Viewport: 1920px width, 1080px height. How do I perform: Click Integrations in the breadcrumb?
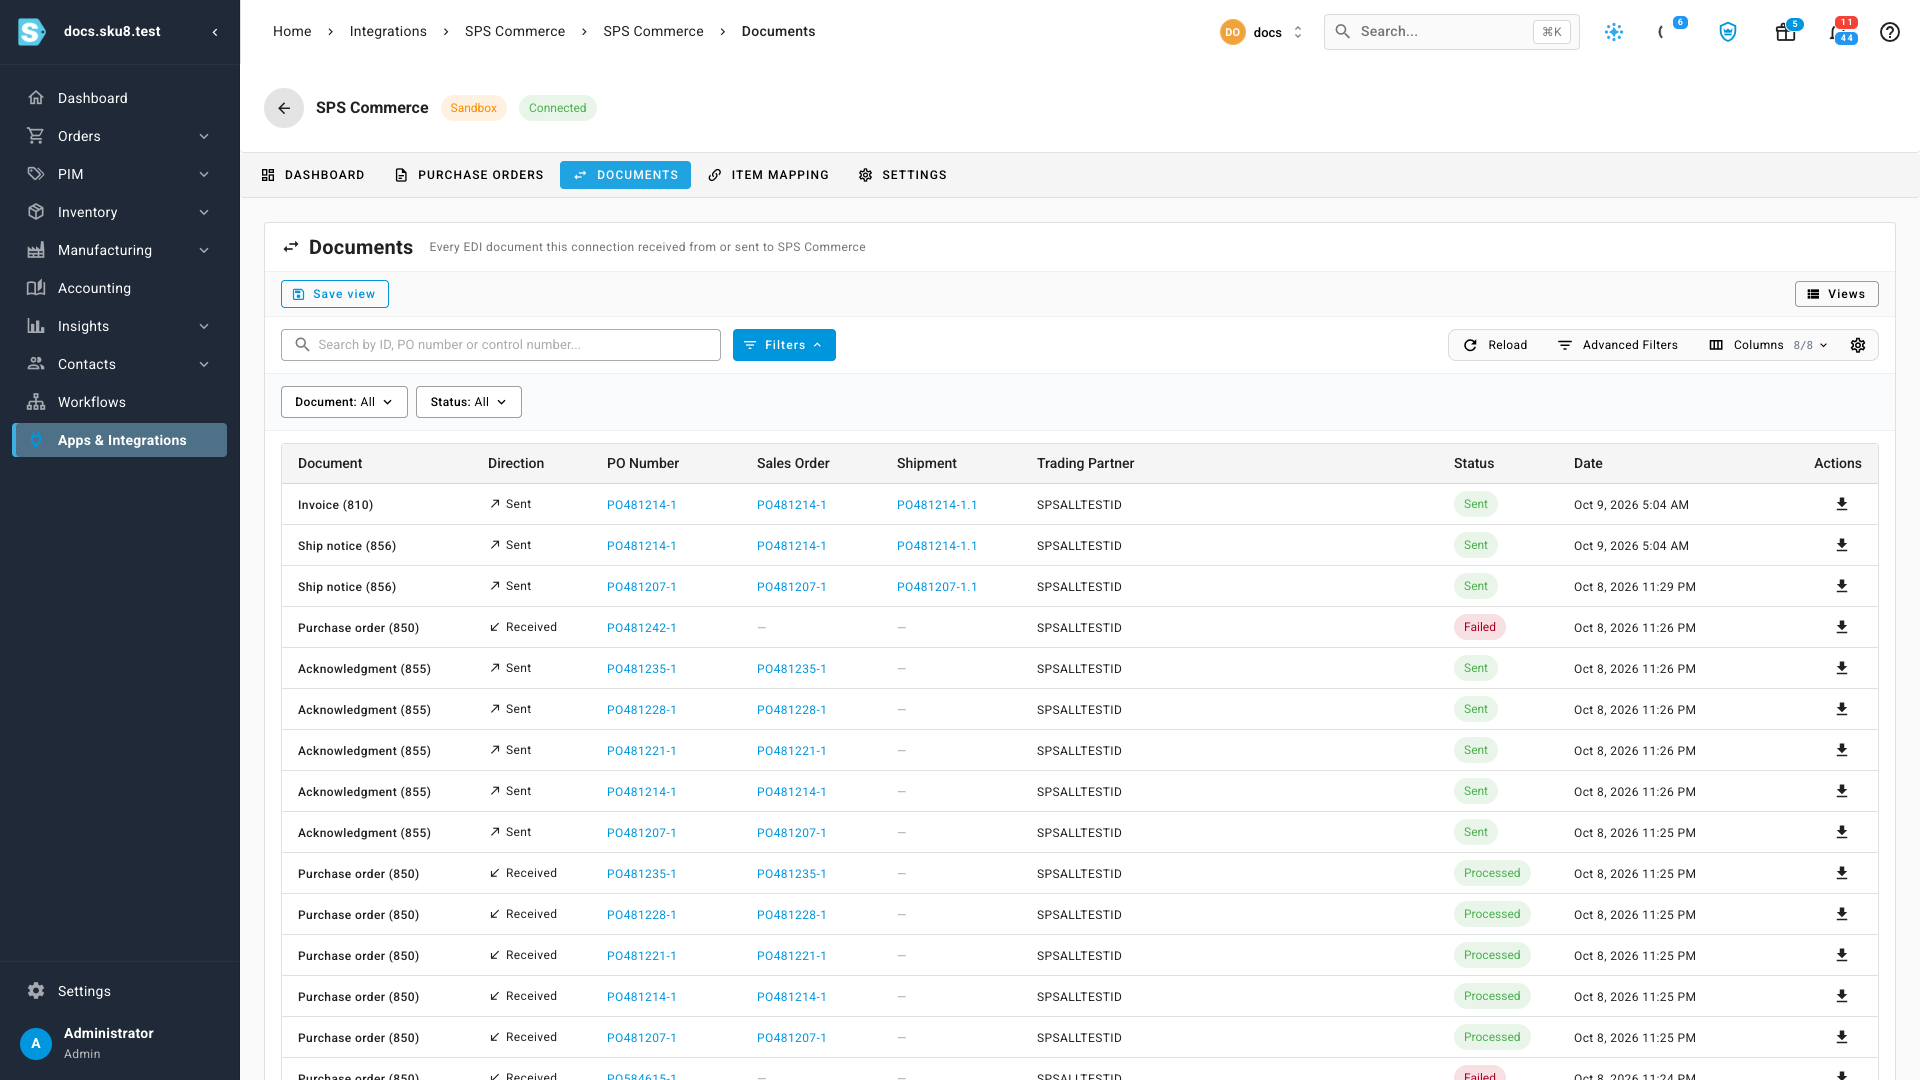(388, 32)
